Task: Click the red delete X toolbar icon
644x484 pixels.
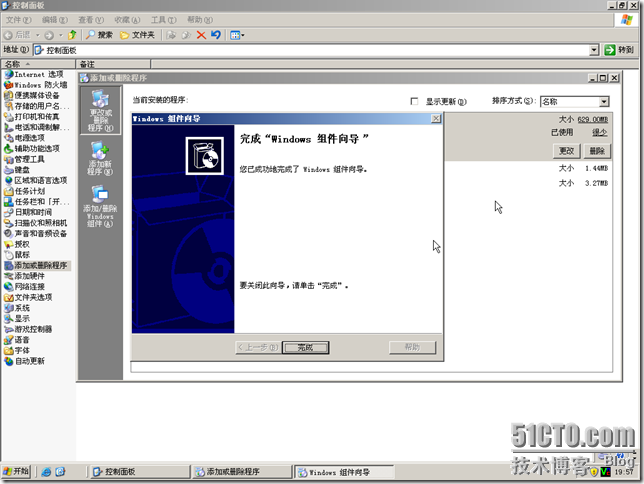Action: (201, 35)
